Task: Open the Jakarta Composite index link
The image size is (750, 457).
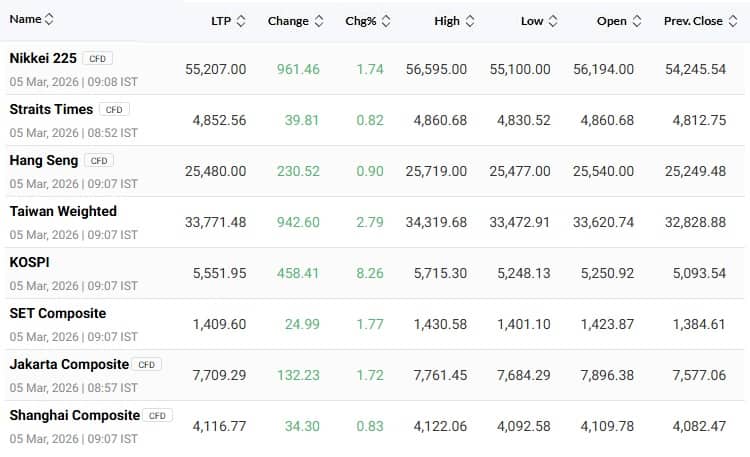Action: click(69, 365)
